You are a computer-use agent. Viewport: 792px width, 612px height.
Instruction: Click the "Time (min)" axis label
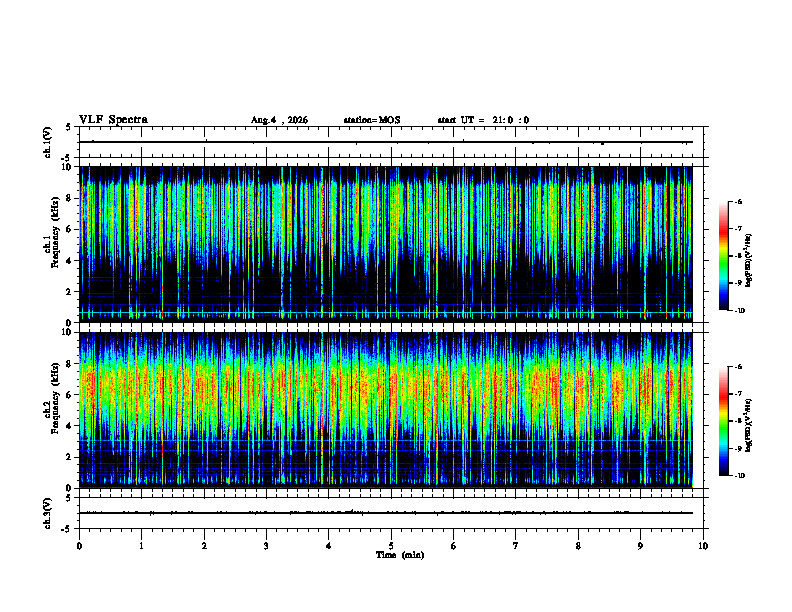point(400,555)
